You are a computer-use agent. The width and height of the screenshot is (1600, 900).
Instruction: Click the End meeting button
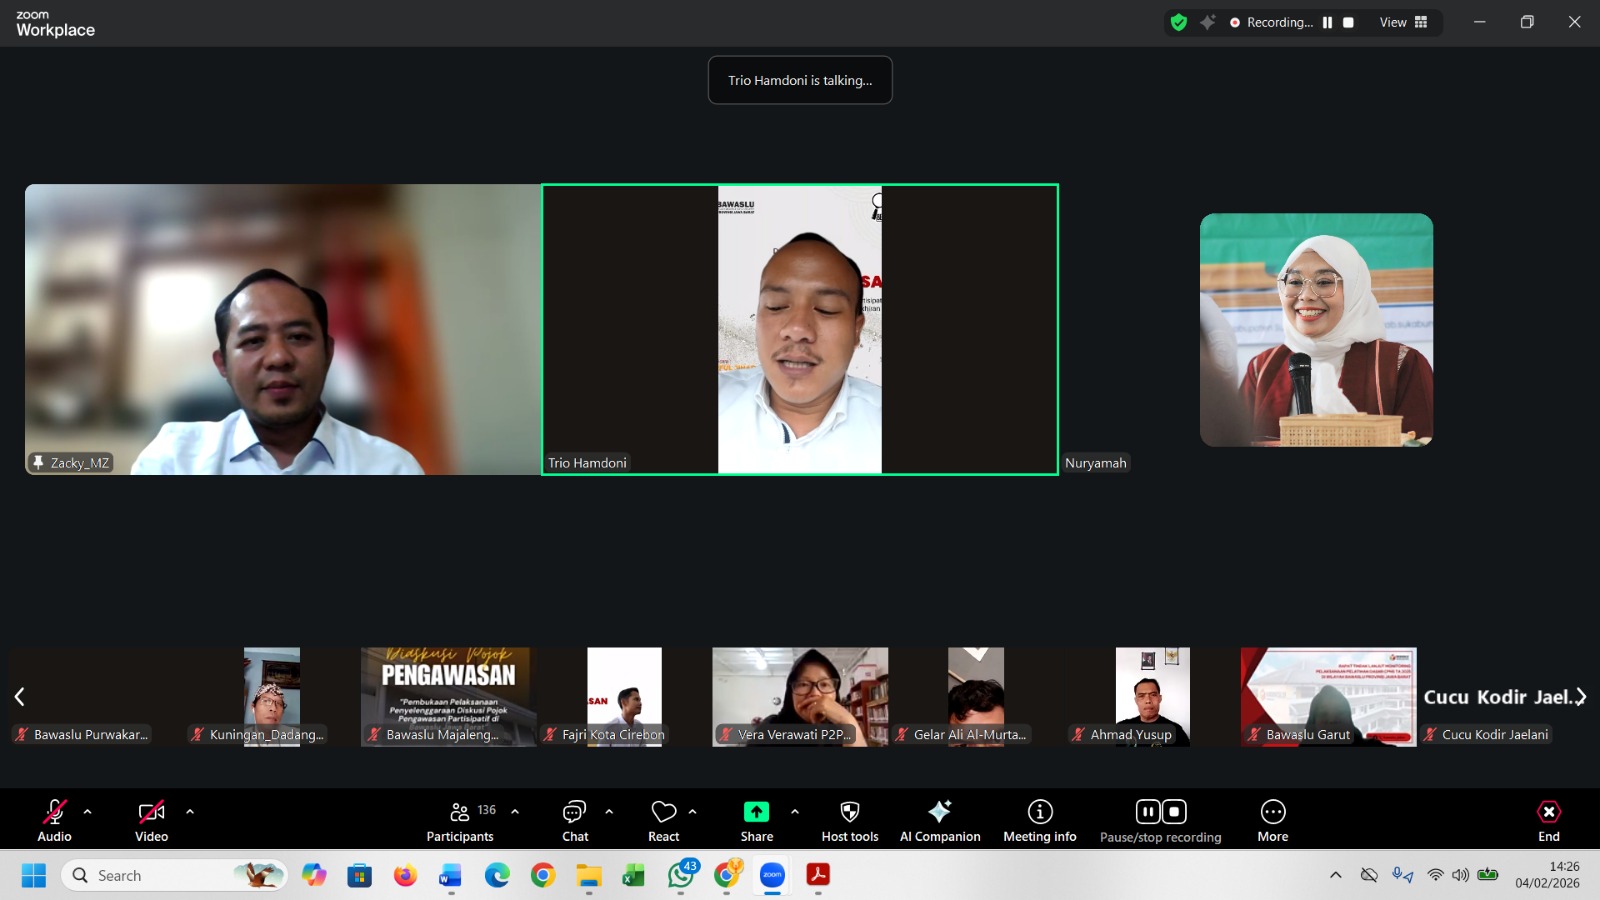coord(1548,821)
